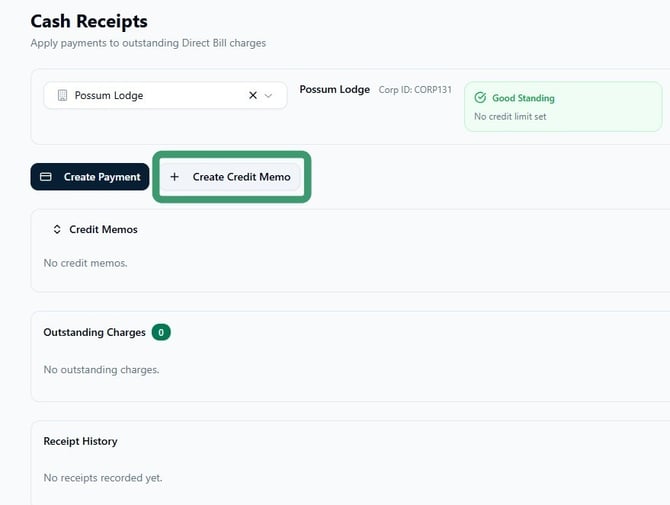Click the Cash Receipts page title
The width and height of the screenshot is (670, 505).
pos(89,21)
